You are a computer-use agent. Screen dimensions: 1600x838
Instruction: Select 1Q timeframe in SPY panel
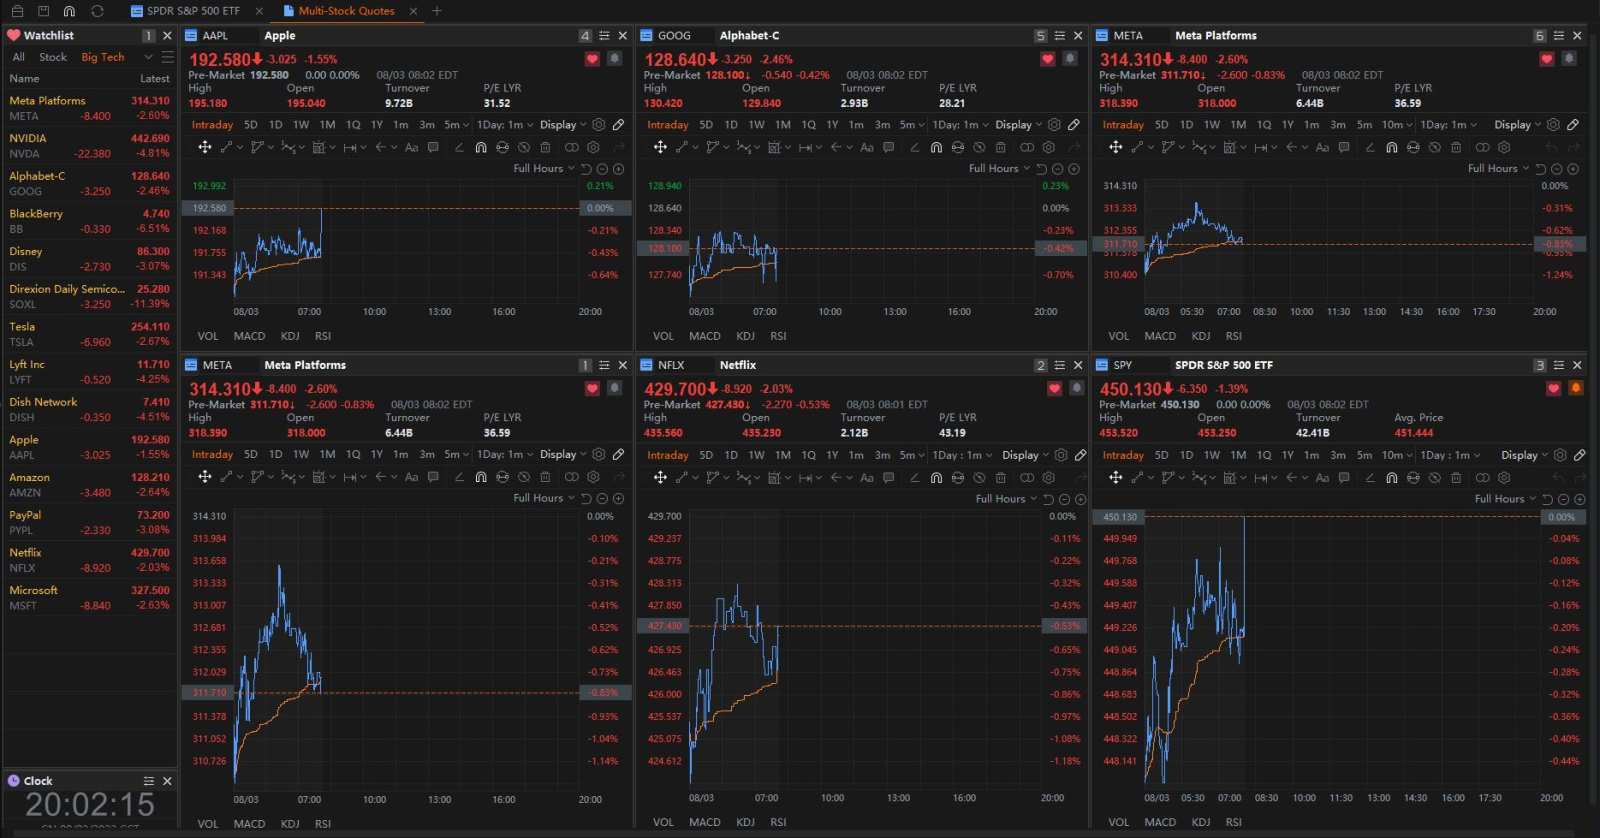[x=1264, y=455]
